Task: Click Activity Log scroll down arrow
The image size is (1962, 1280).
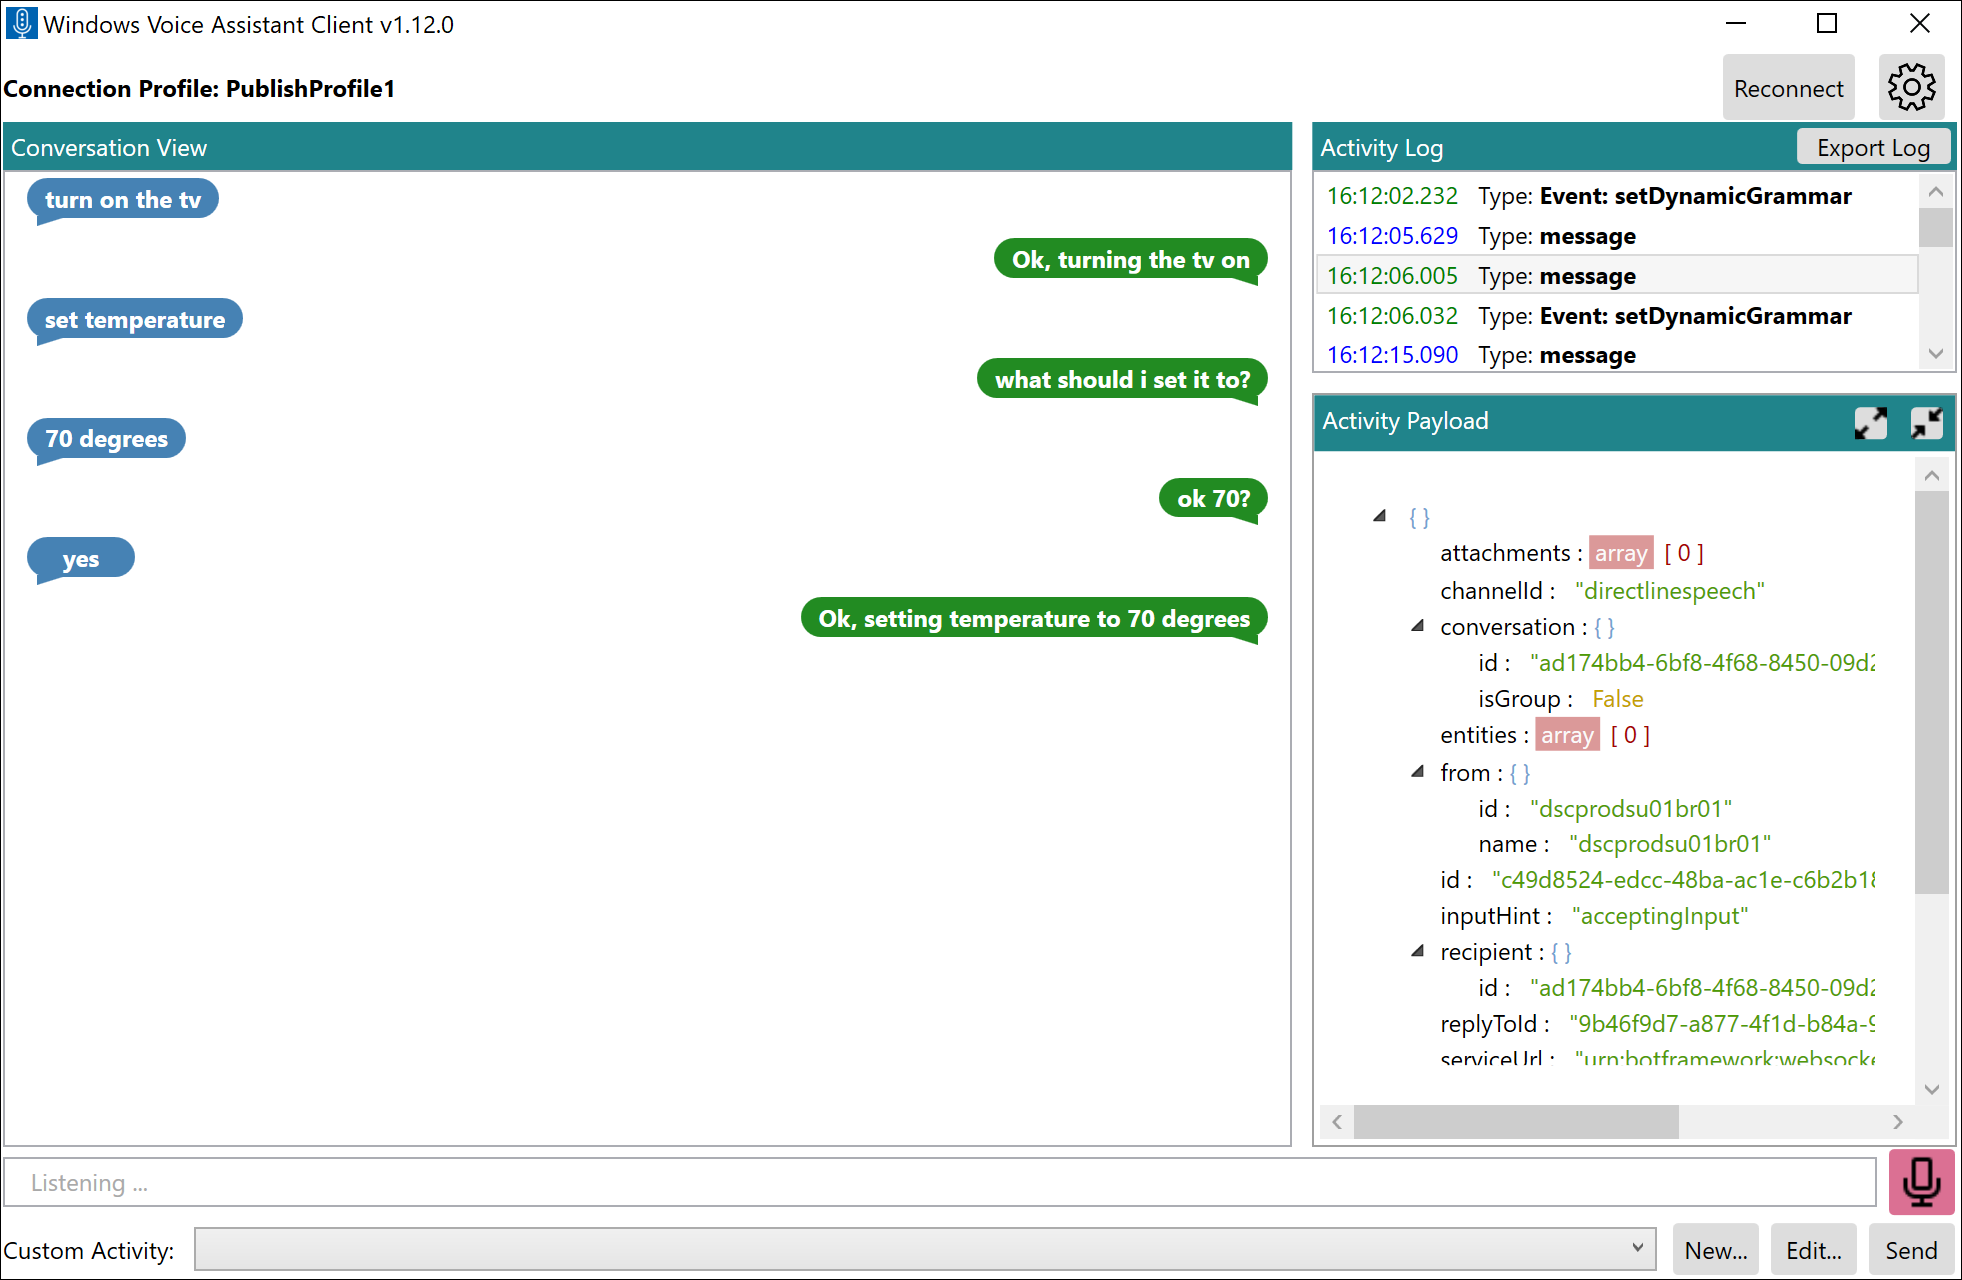Action: click(x=1935, y=354)
